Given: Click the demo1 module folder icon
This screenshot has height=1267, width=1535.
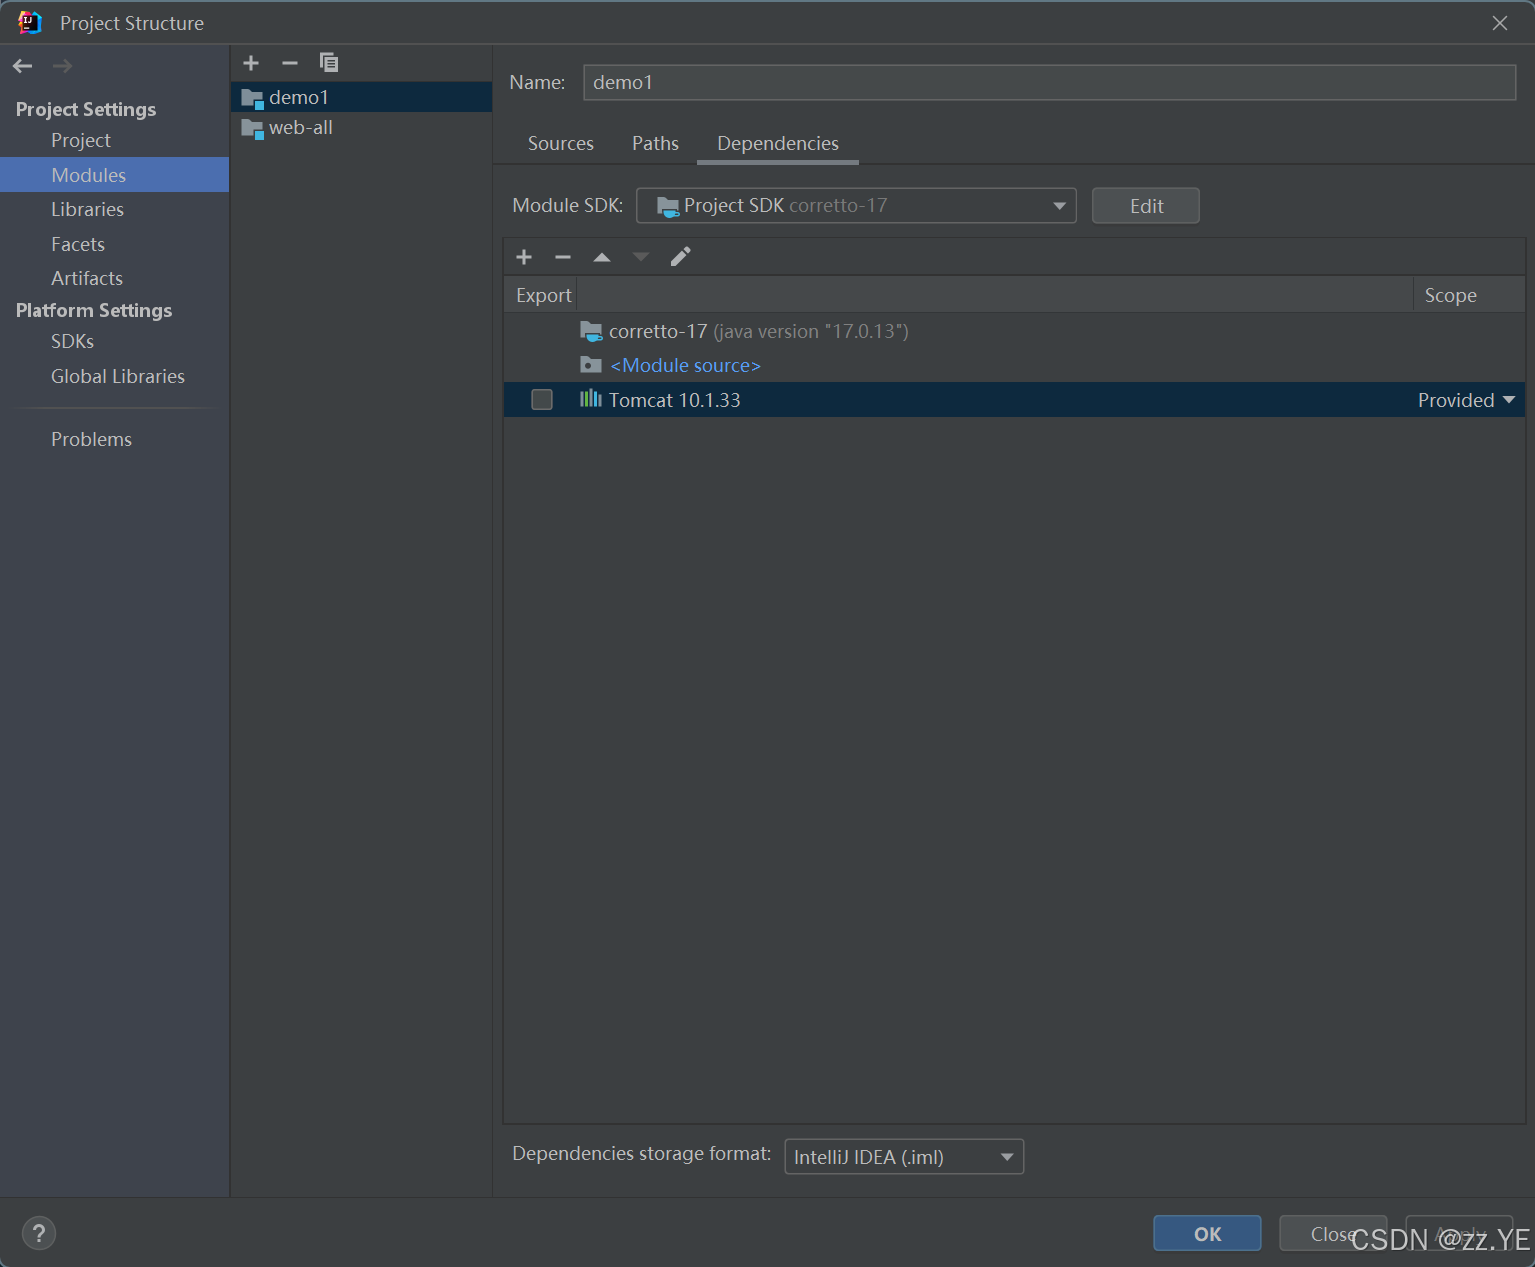Looking at the screenshot, I should pos(252,98).
